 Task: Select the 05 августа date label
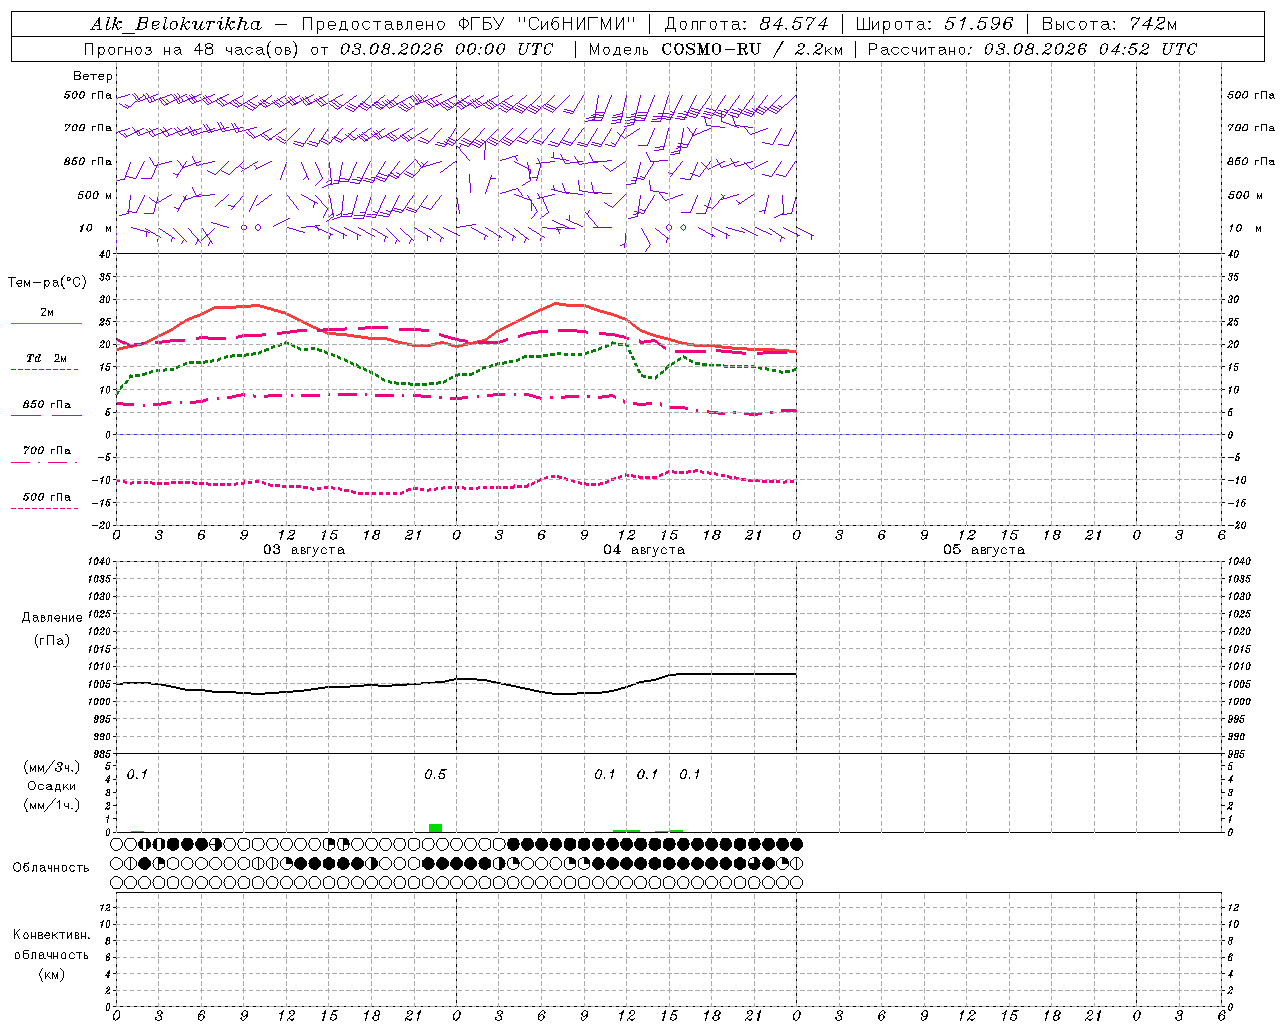(x=984, y=550)
